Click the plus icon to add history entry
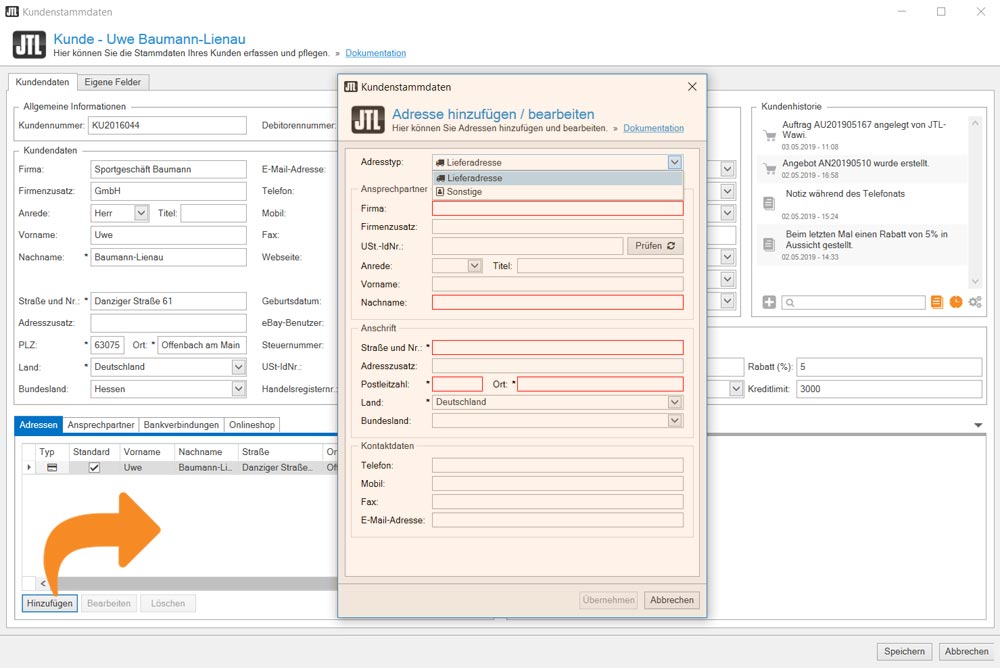This screenshot has height=668, width=1000. 769,302
